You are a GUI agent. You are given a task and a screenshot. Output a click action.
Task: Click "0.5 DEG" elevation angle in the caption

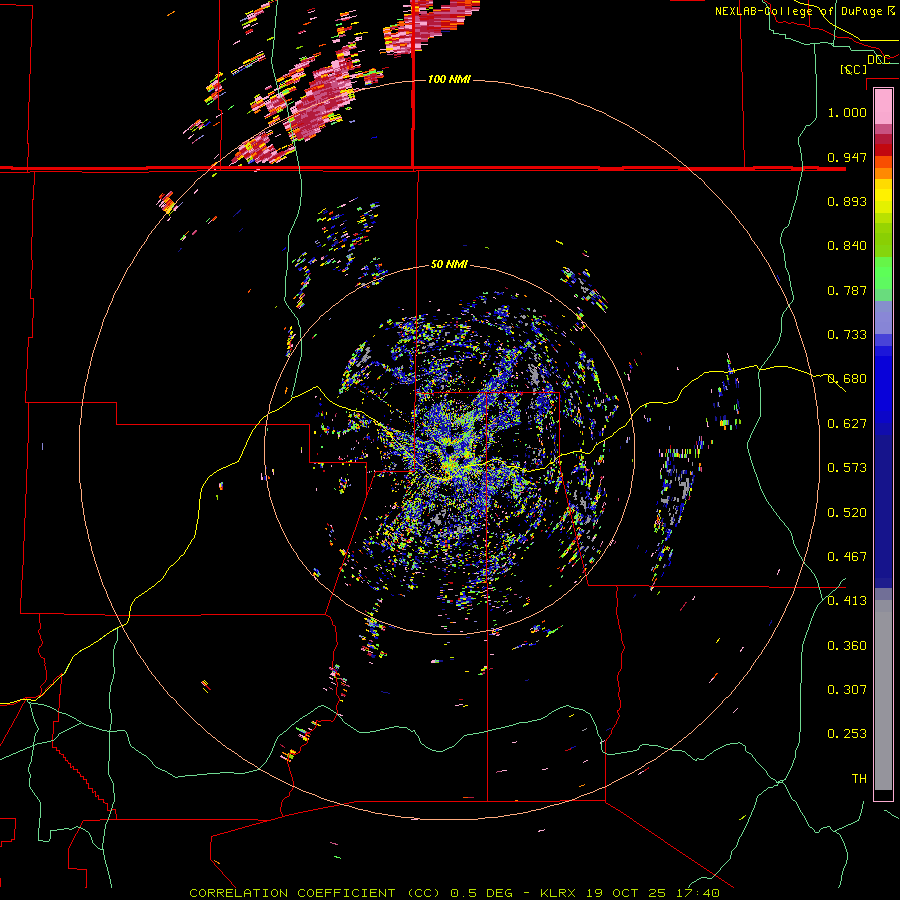click(482, 893)
